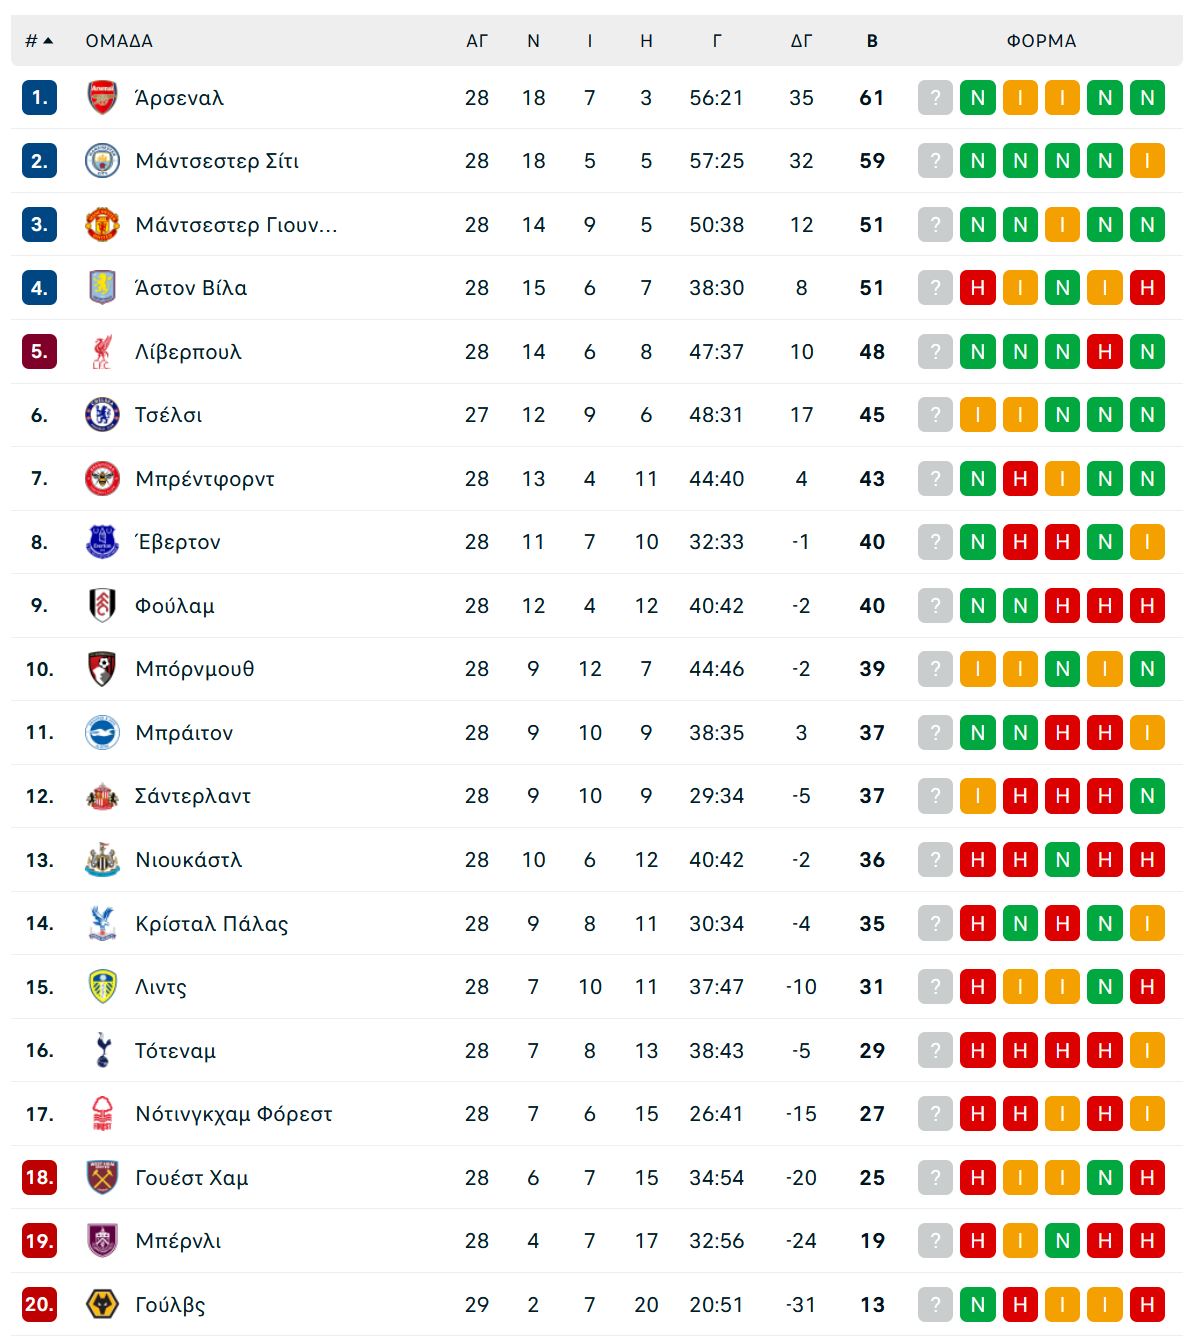This screenshot has height=1338, width=1196.
Task: Click the Manchester City crest icon
Action: (102, 161)
